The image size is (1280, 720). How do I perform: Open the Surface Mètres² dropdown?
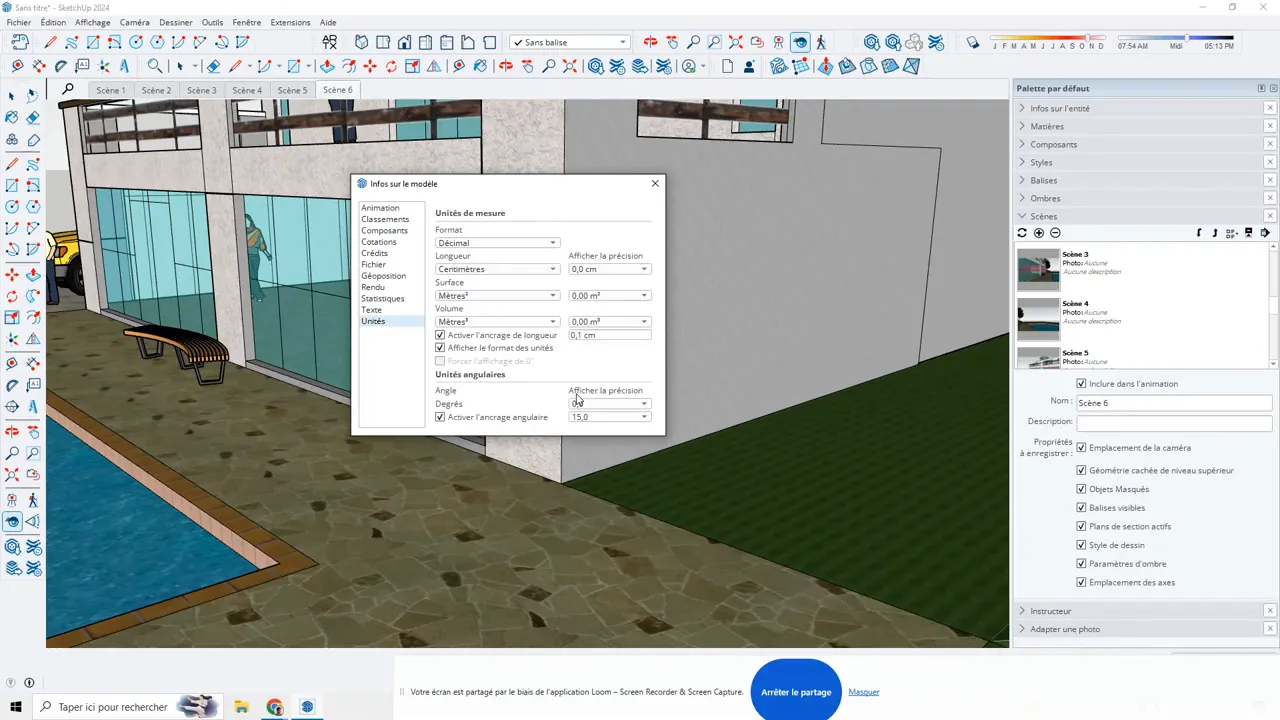coord(497,295)
